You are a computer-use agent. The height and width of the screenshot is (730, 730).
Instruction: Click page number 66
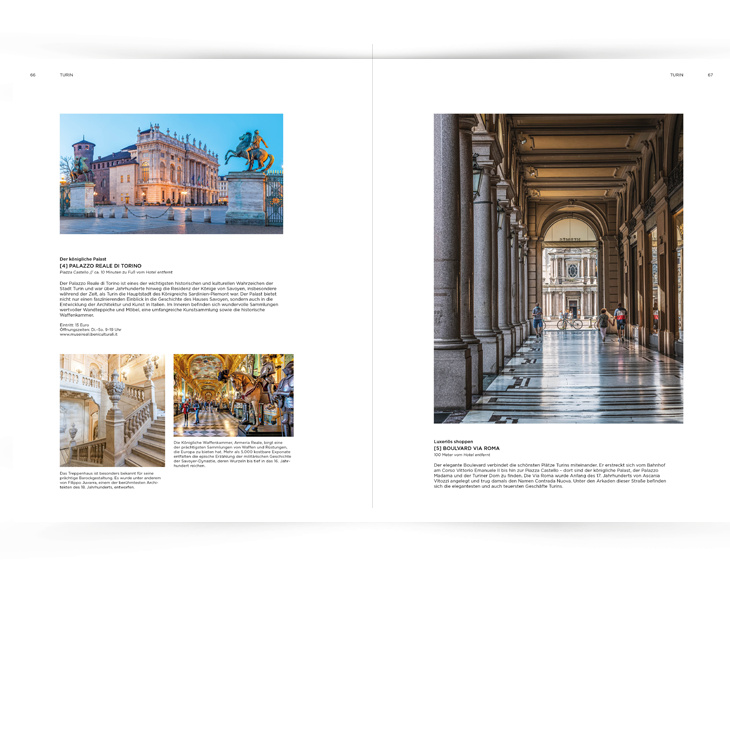pos(32,75)
